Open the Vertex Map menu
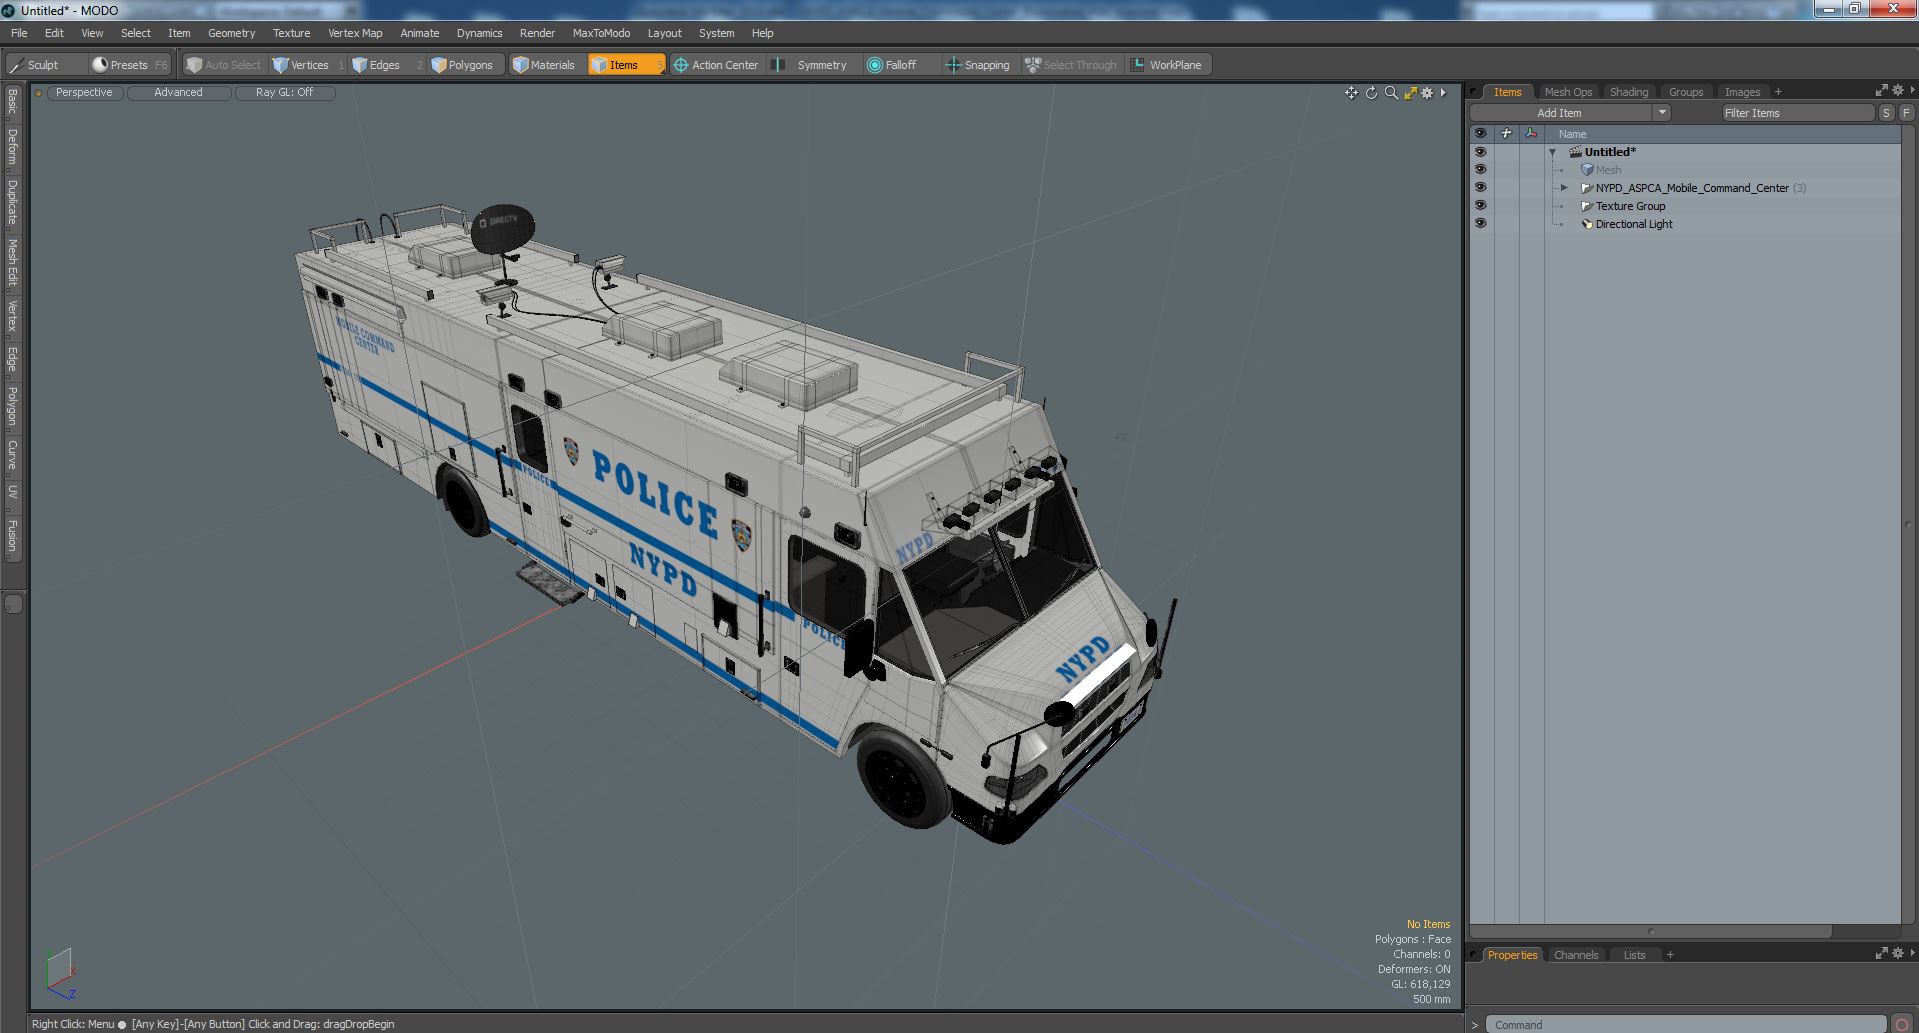Viewport: 1919px width, 1033px height. click(x=355, y=33)
